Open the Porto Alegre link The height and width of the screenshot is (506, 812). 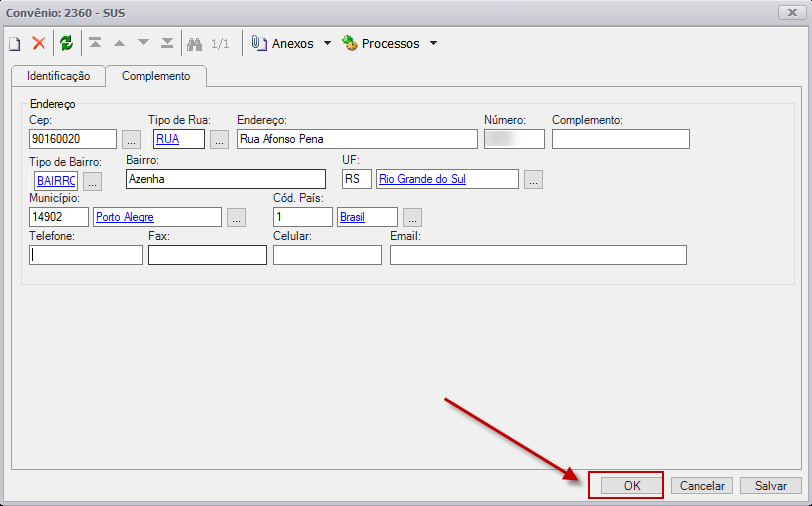coord(125,217)
